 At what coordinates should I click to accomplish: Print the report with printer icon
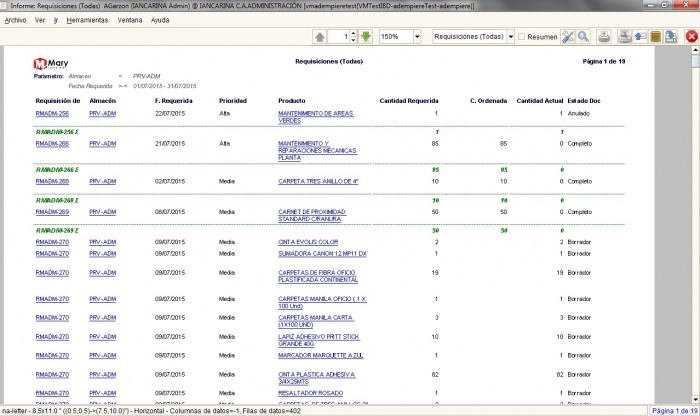[x=604, y=37]
